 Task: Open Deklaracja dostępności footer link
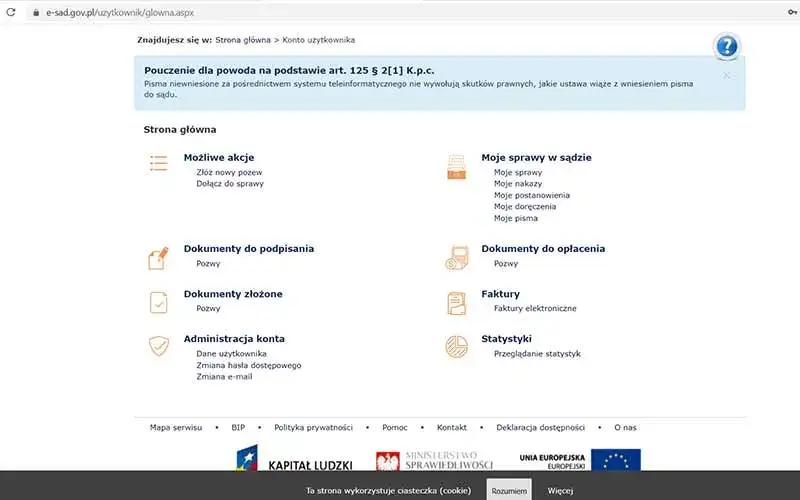click(x=540, y=428)
